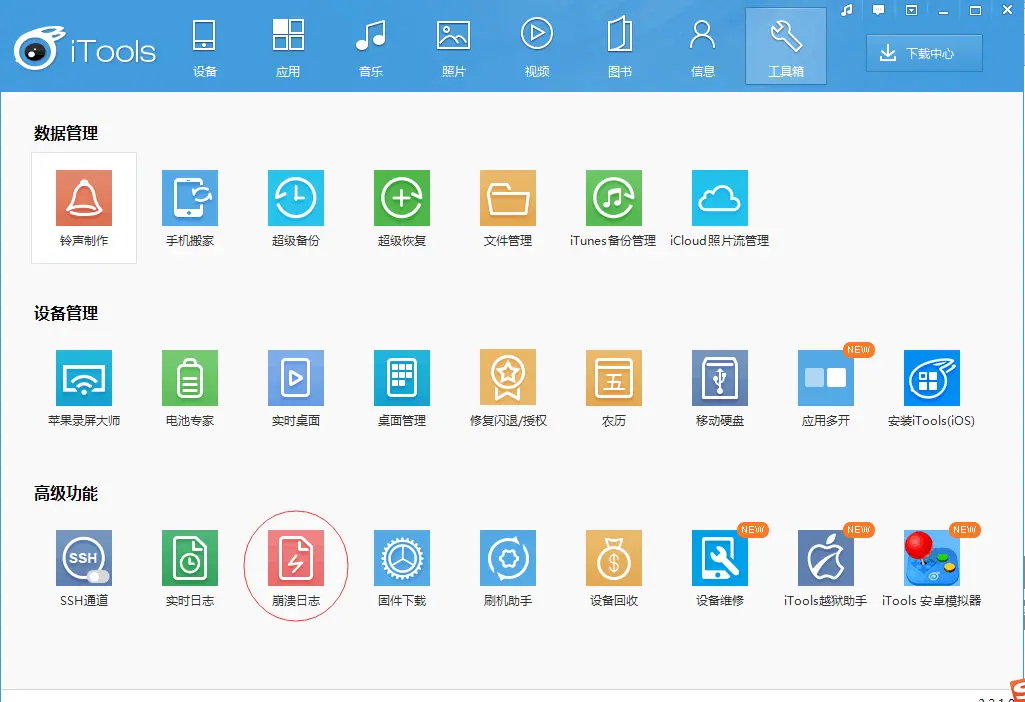Open 电池专家 battery expert
Image resolution: width=1025 pixels, height=702 pixels.
pyautogui.click(x=190, y=388)
